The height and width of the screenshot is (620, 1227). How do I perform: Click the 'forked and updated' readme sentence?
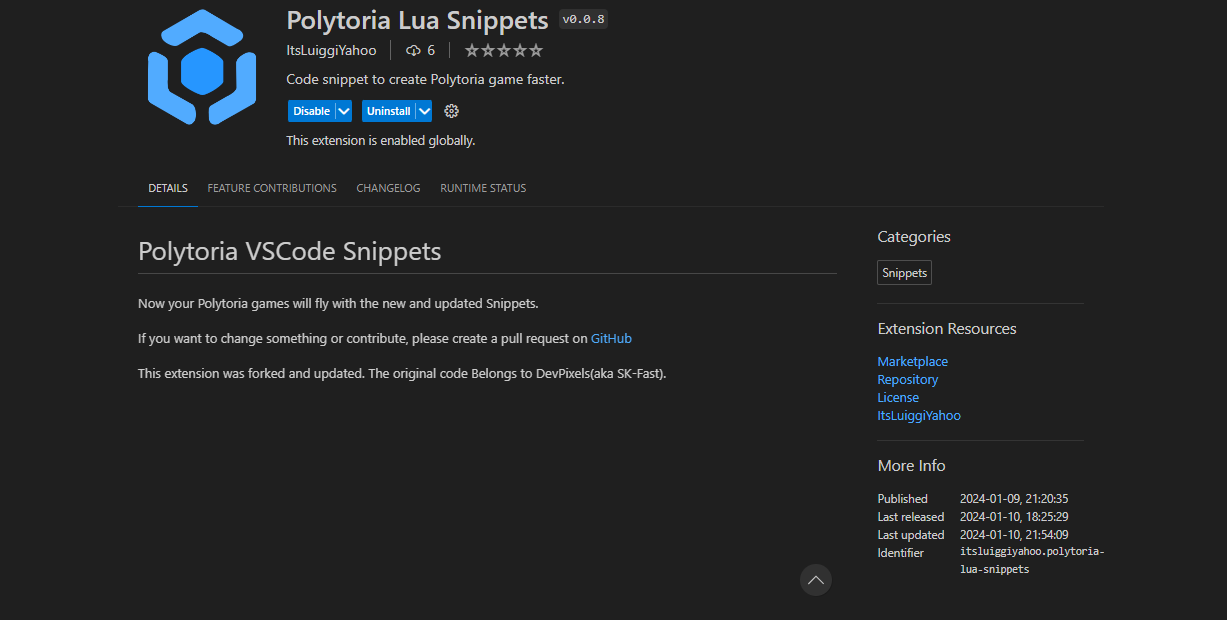tap(402, 374)
